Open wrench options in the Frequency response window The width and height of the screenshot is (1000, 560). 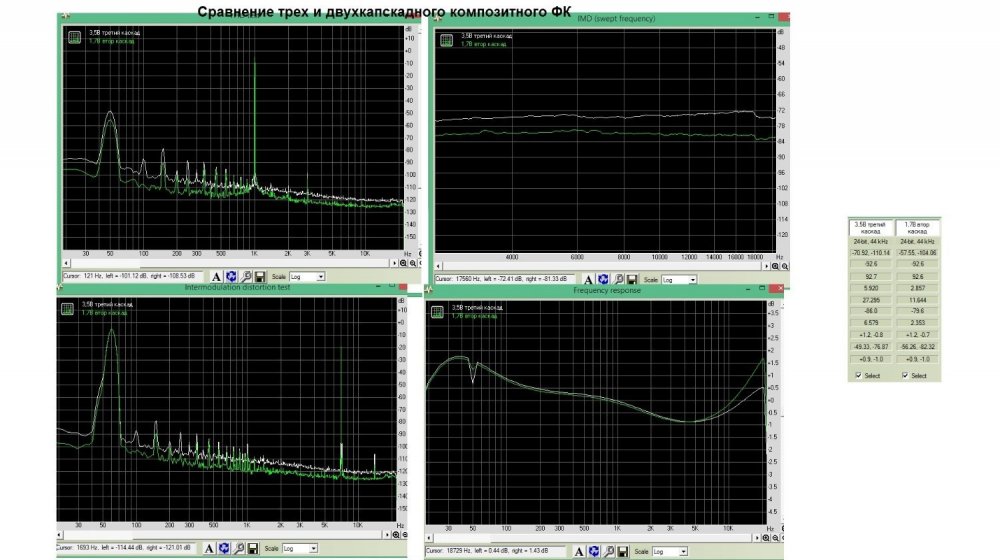608,551
